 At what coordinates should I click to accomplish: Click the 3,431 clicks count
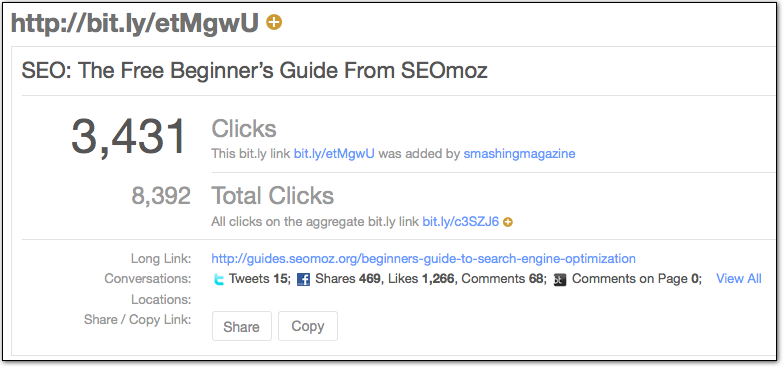point(128,137)
